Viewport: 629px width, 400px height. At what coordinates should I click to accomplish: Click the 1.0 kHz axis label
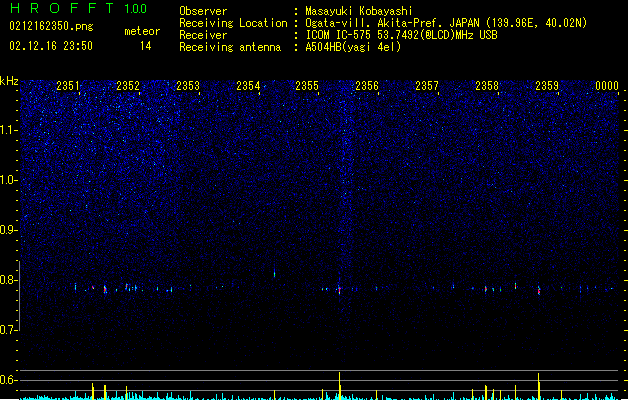click(8, 180)
